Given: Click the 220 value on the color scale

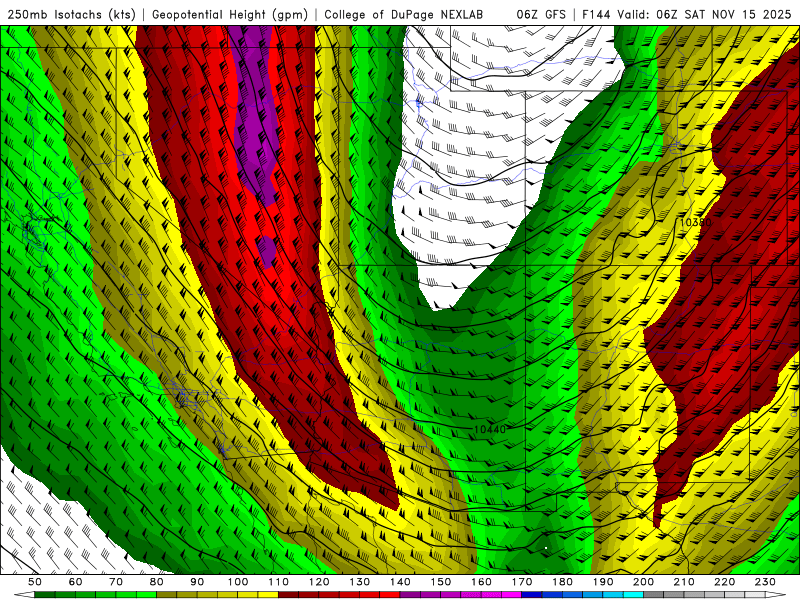Looking at the screenshot, I should point(725,582).
